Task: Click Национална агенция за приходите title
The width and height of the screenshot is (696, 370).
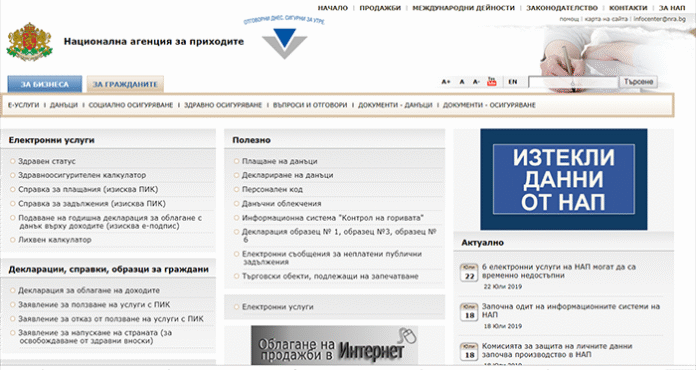Action: (x=154, y=42)
